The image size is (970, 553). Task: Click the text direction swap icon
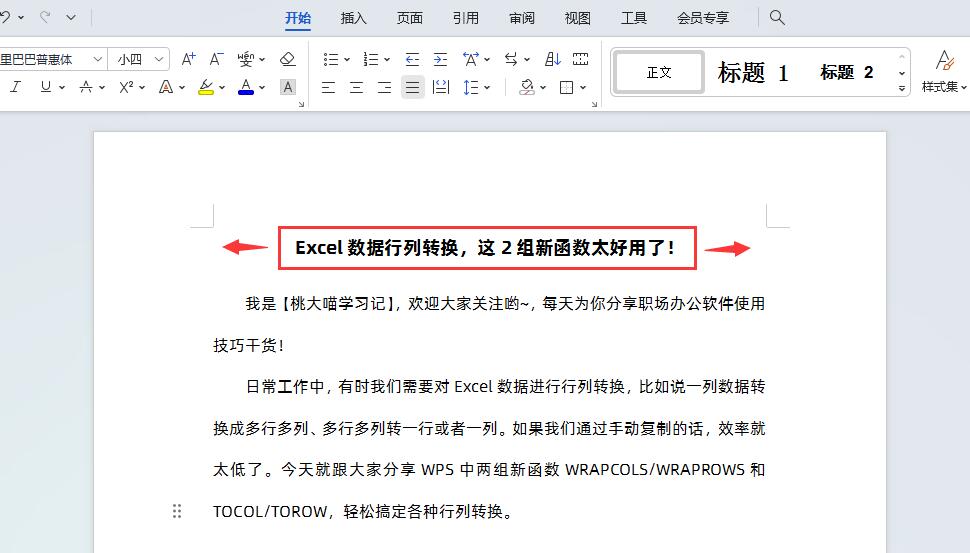(x=511, y=59)
